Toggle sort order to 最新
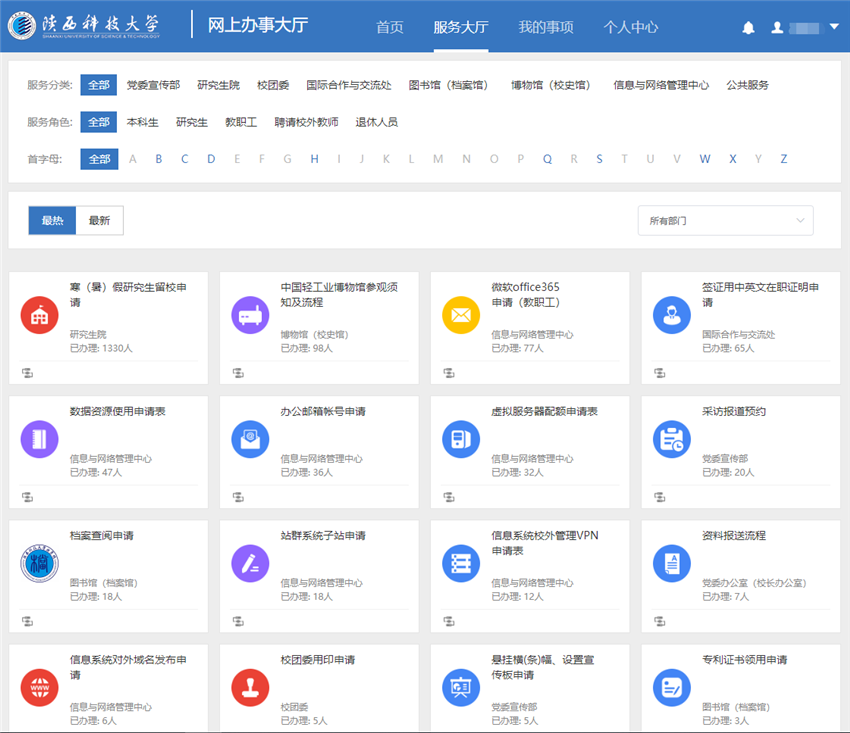The image size is (850, 733). coord(99,221)
